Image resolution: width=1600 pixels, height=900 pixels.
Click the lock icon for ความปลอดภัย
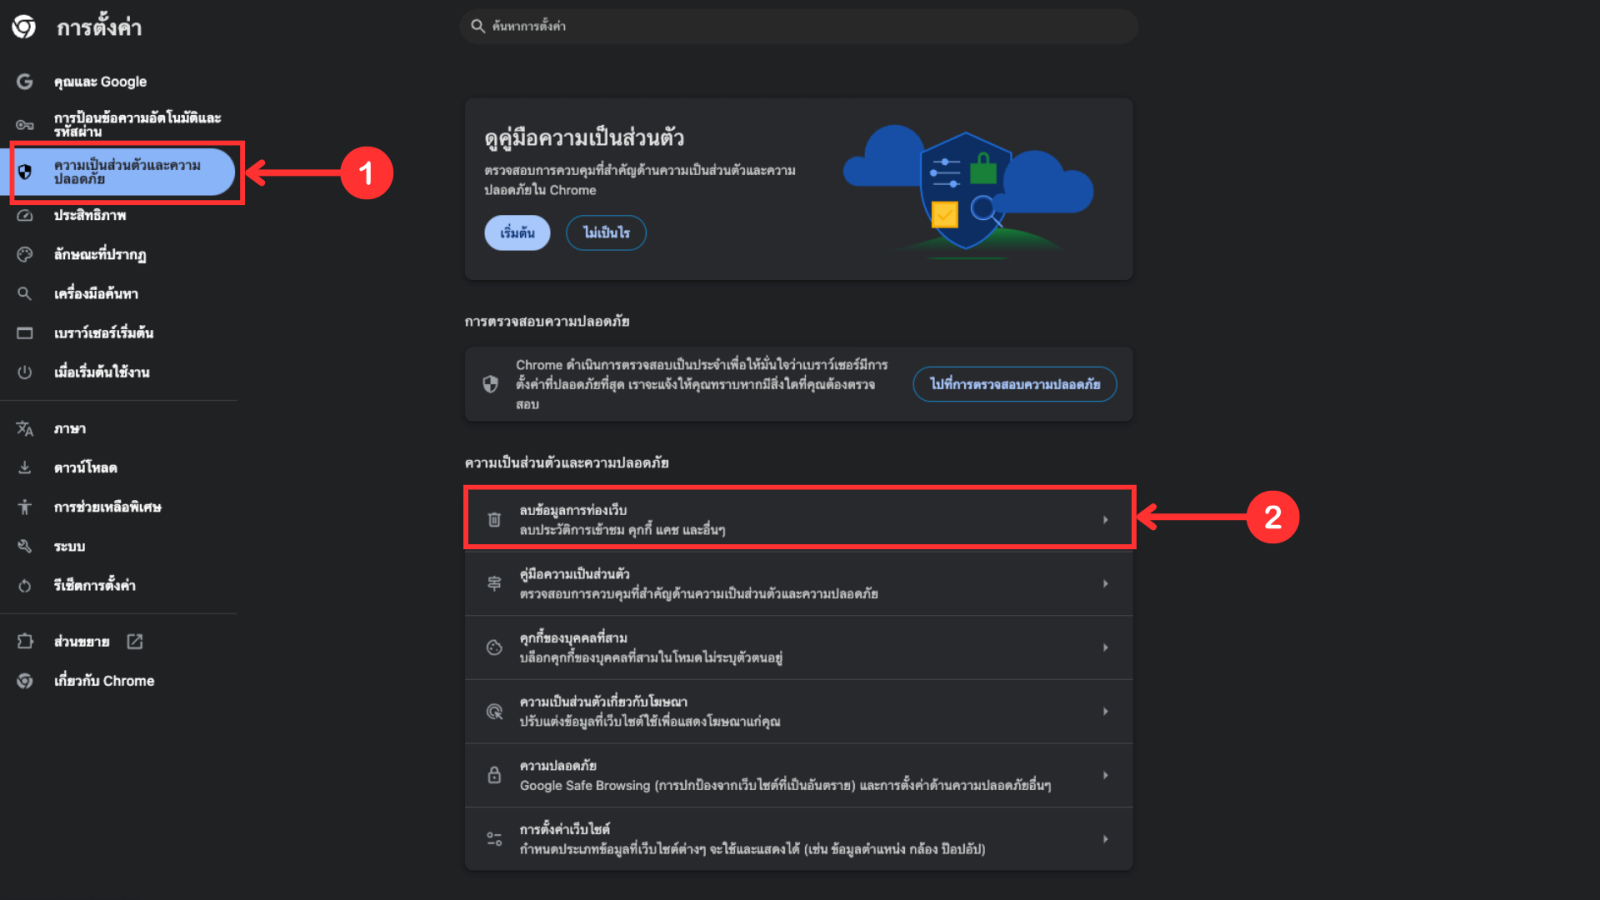494,775
